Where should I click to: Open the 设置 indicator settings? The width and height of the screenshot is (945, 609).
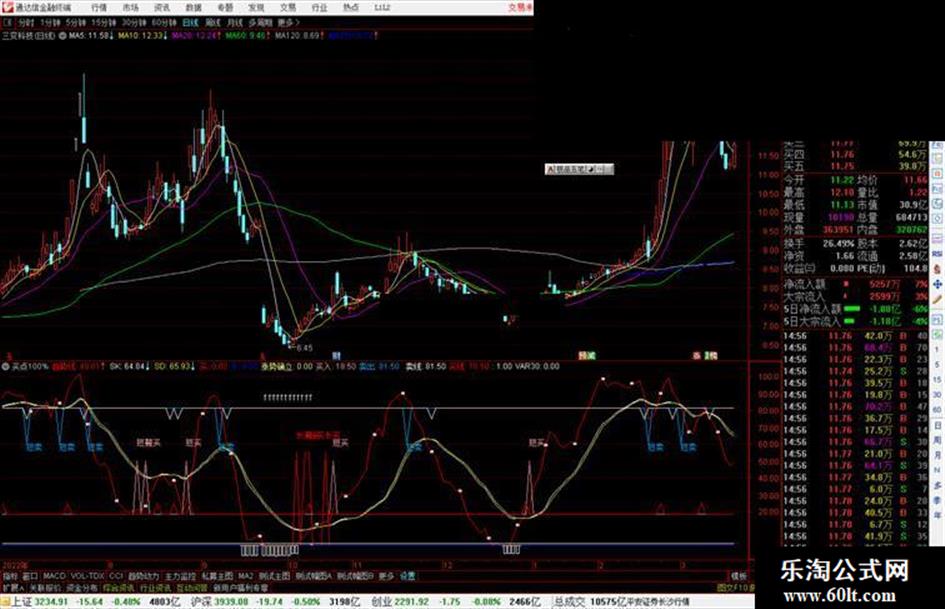coord(407,576)
